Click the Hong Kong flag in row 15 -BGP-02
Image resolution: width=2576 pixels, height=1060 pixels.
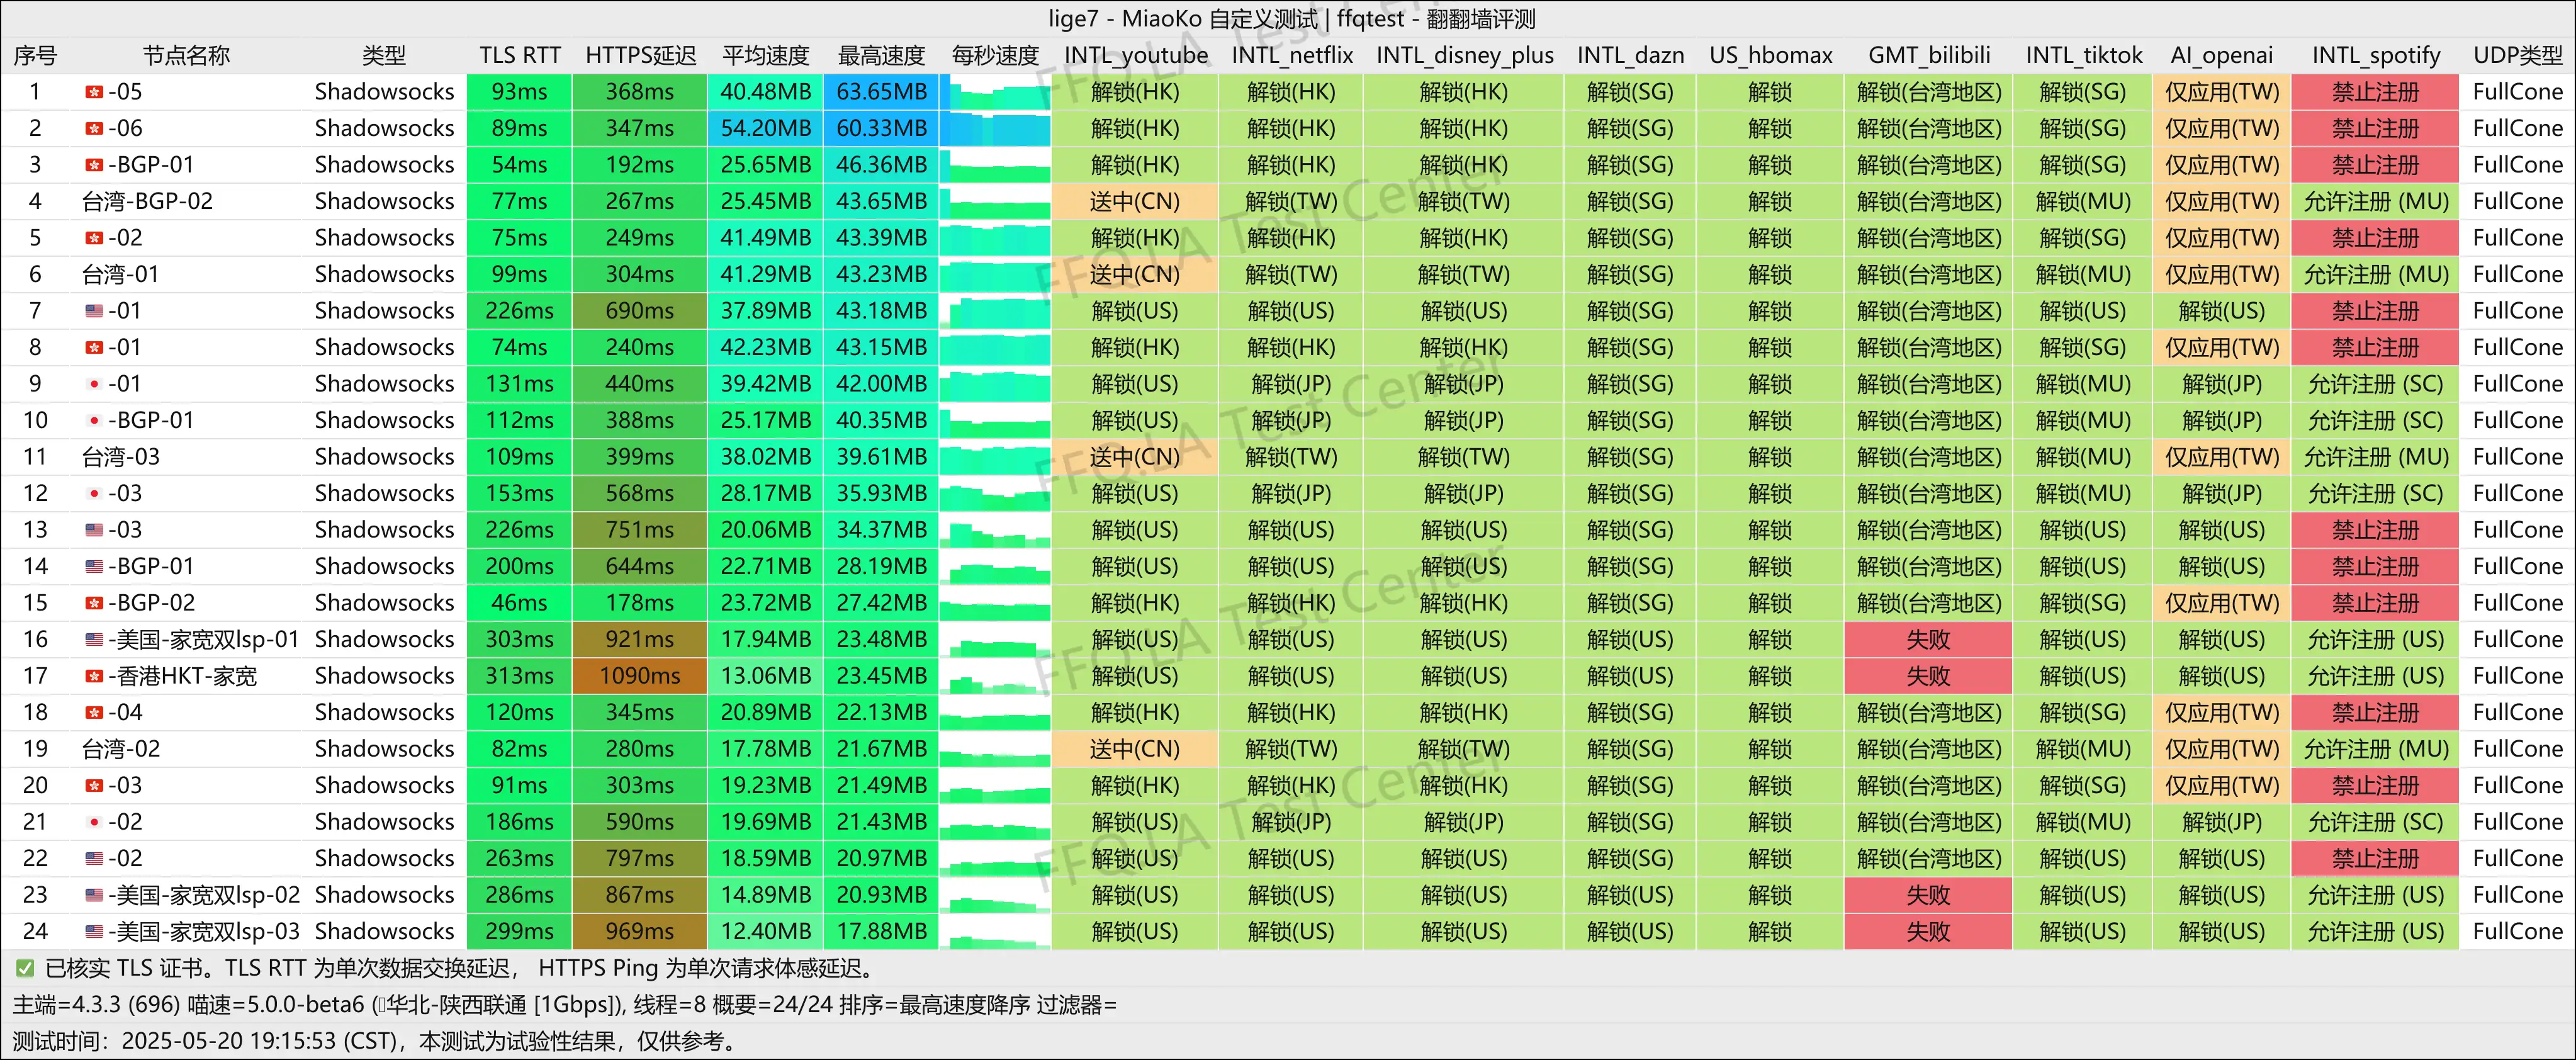click(94, 603)
